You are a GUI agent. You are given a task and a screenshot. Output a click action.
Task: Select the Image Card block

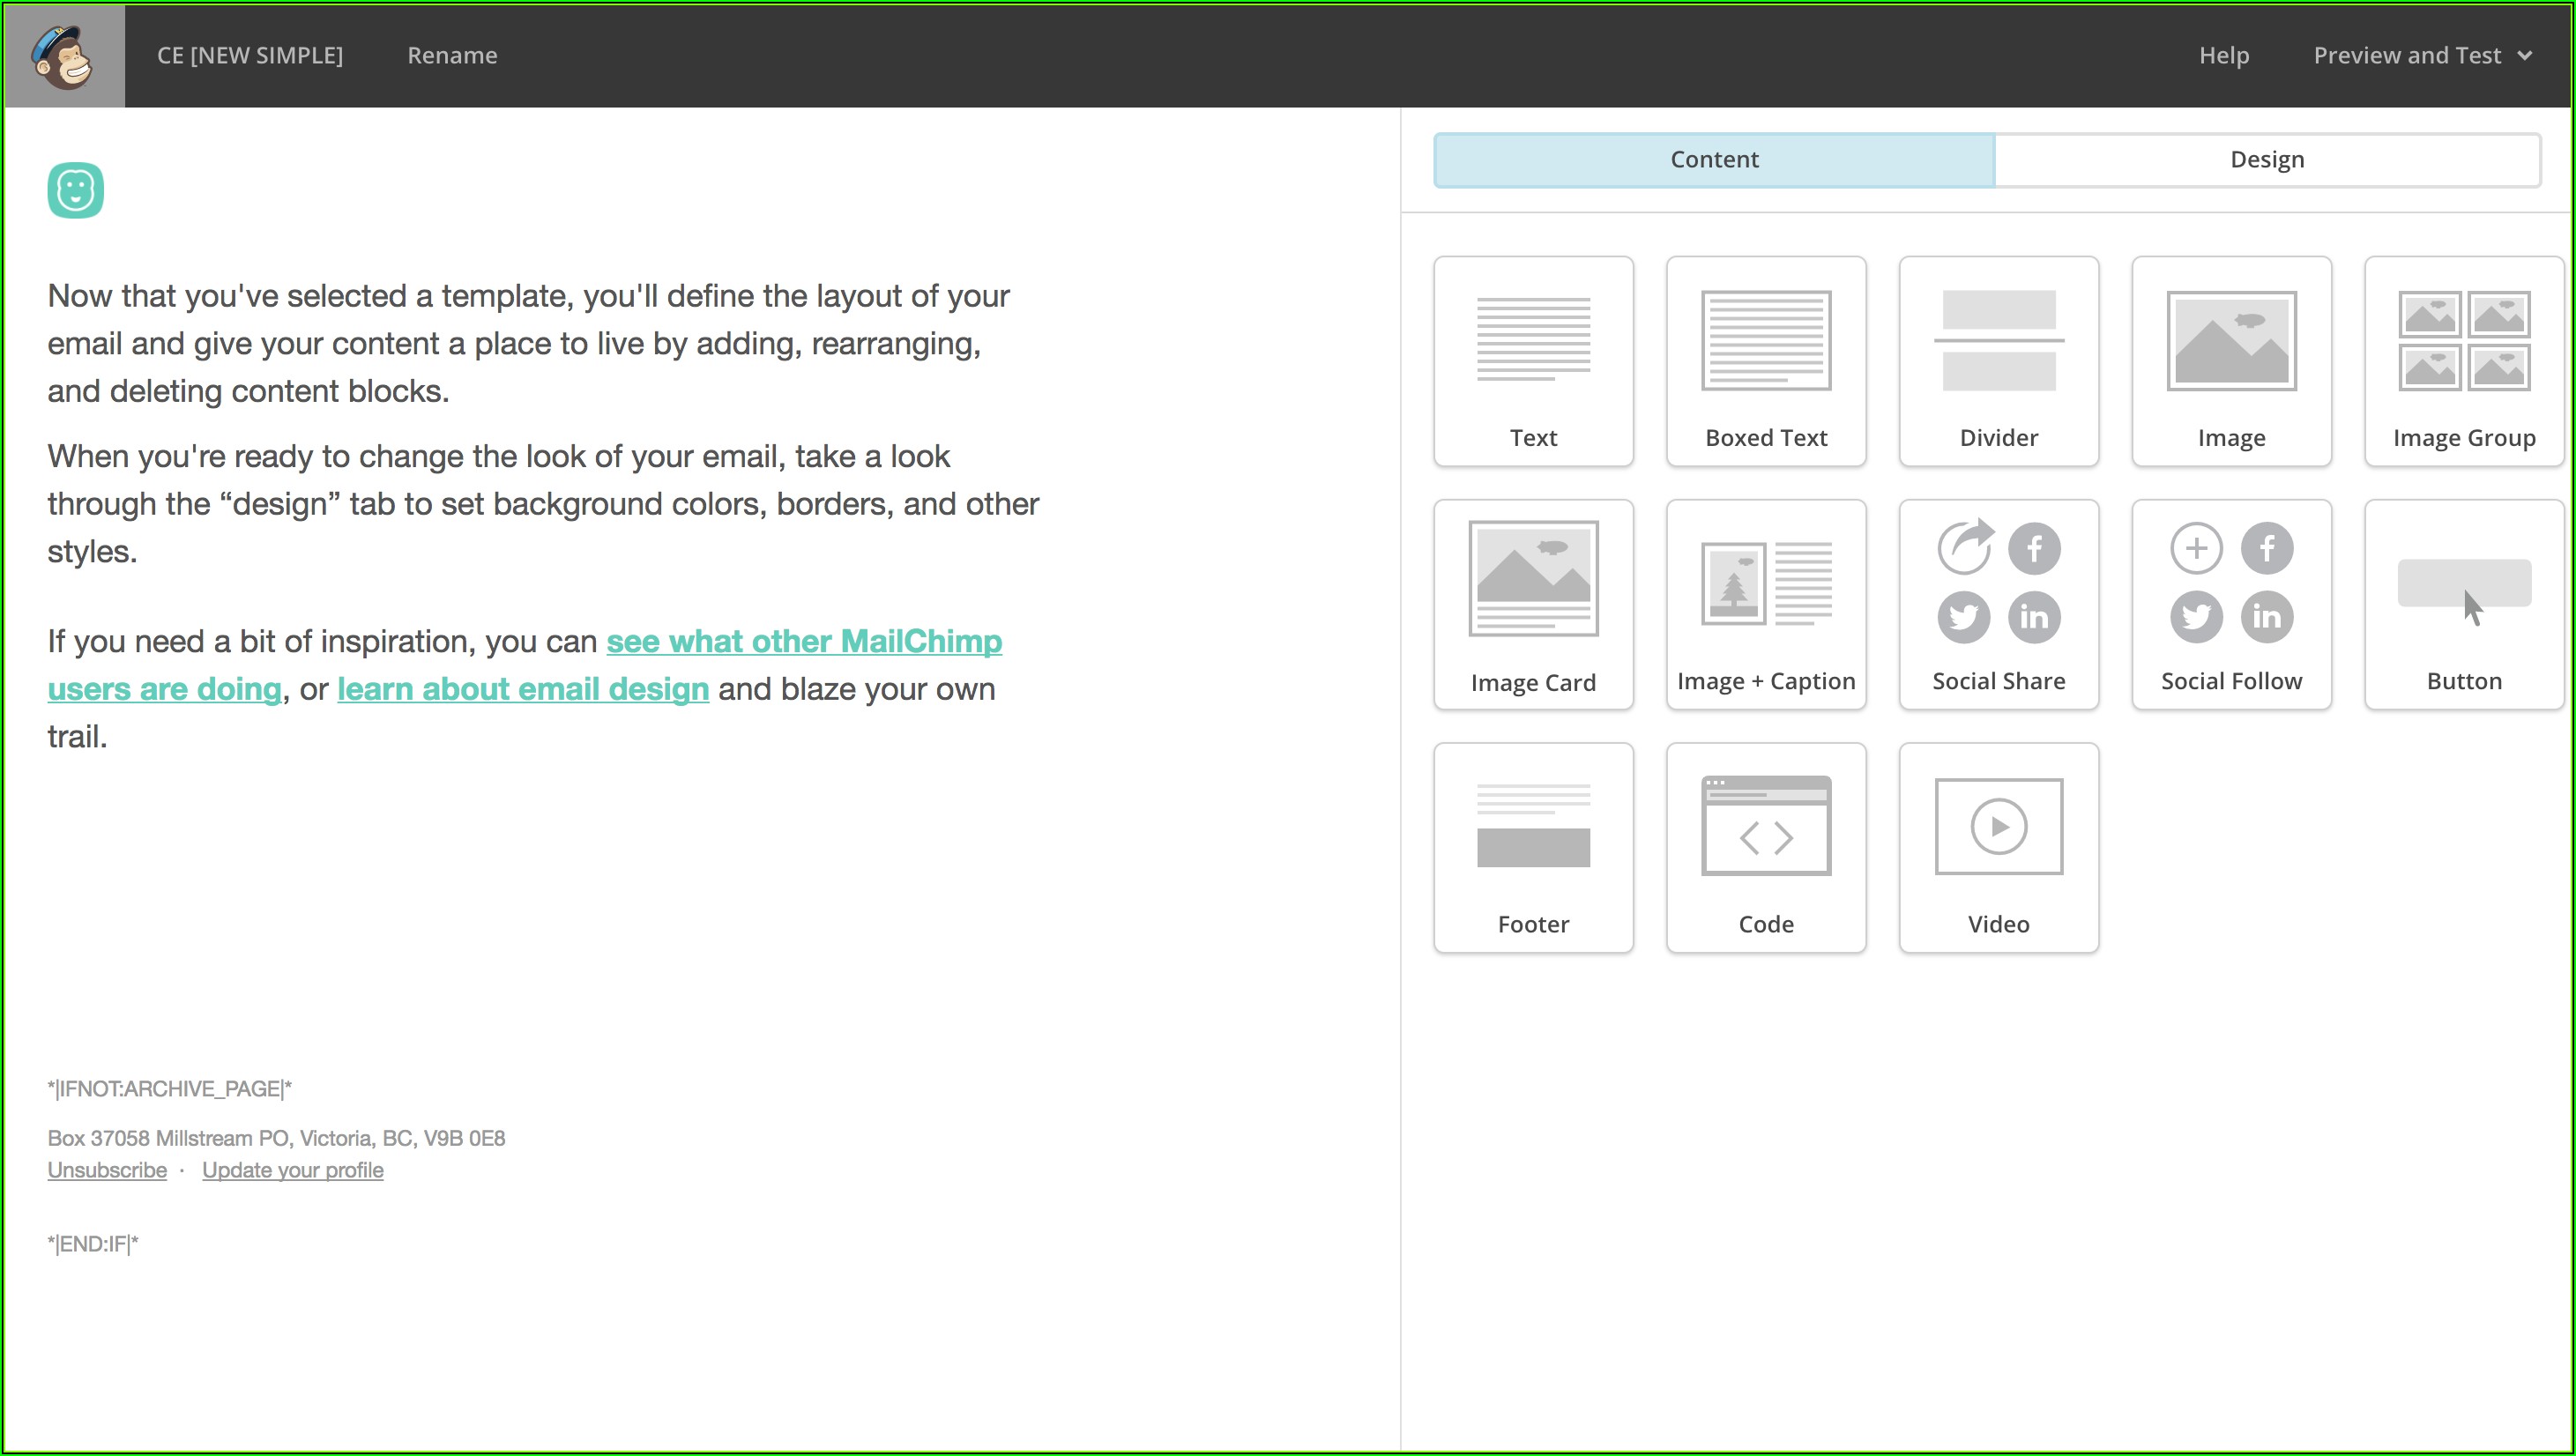(x=1533, y=605)
